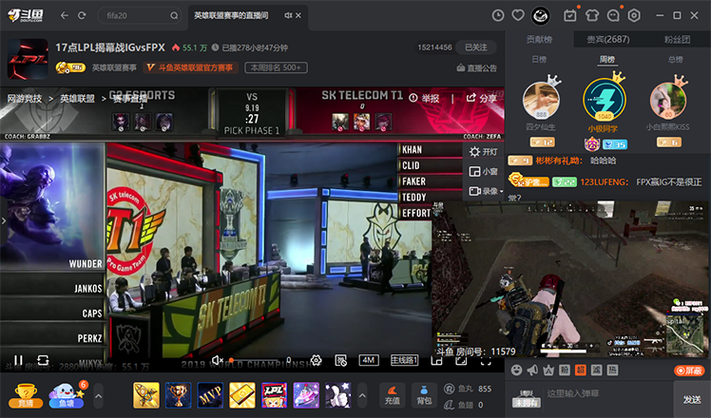Focus the danmaku chat input field
This screenshot has width=711, height=418.
(x=608, y=394)
